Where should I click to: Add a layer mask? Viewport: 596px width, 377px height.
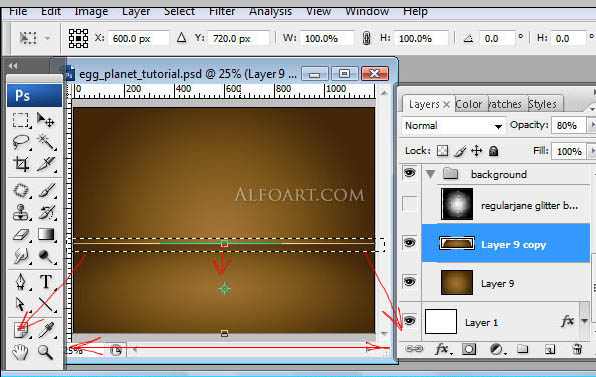coord(469,349)
